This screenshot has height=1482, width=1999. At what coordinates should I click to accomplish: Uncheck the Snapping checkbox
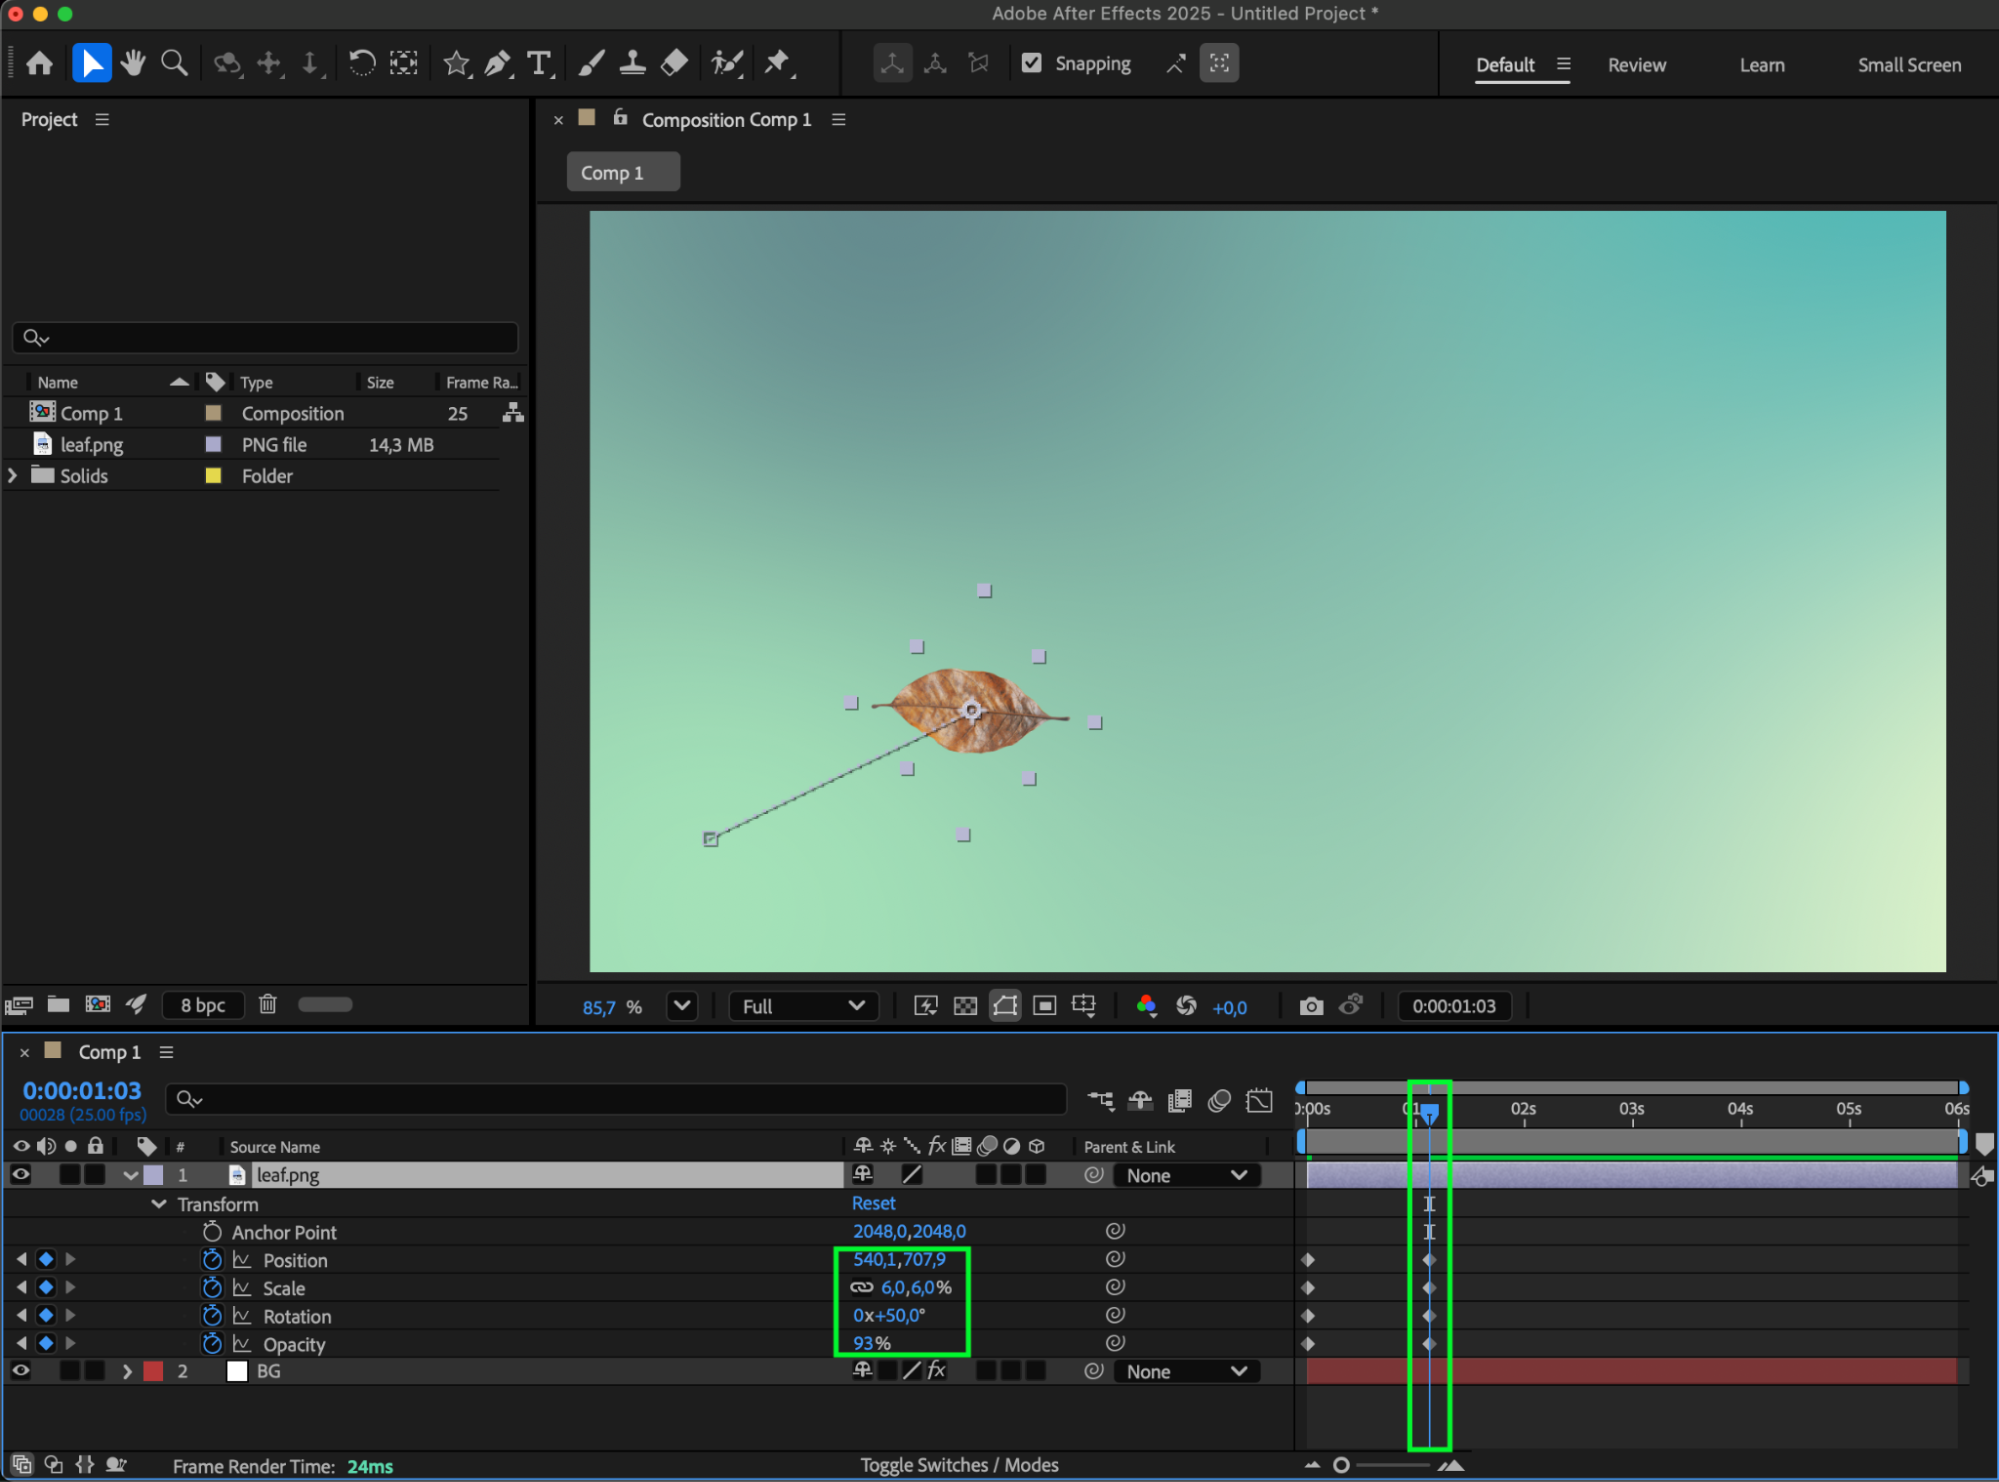point(1032,64)
